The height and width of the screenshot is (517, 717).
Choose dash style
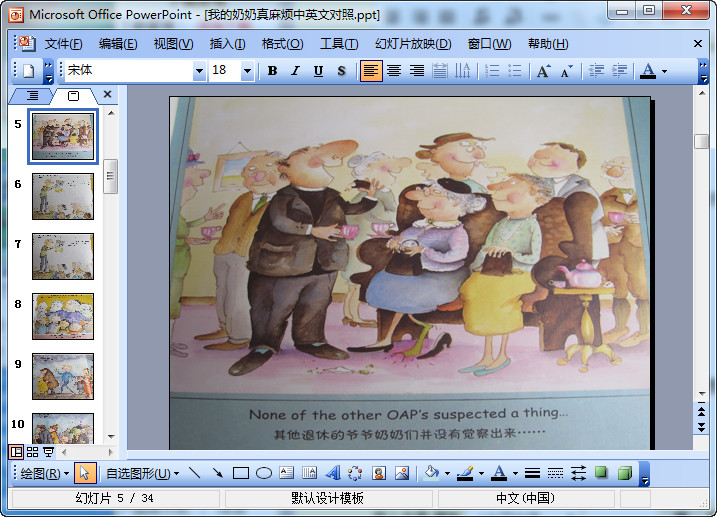555,473
